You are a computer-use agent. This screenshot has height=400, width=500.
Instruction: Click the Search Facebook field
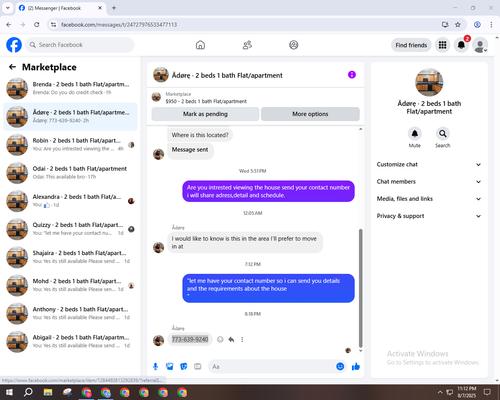(80, 45)
